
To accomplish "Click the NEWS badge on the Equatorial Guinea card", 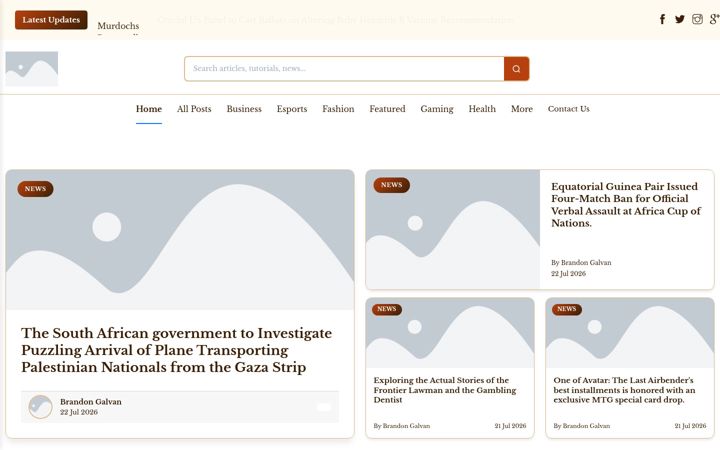I will point(392,185).
